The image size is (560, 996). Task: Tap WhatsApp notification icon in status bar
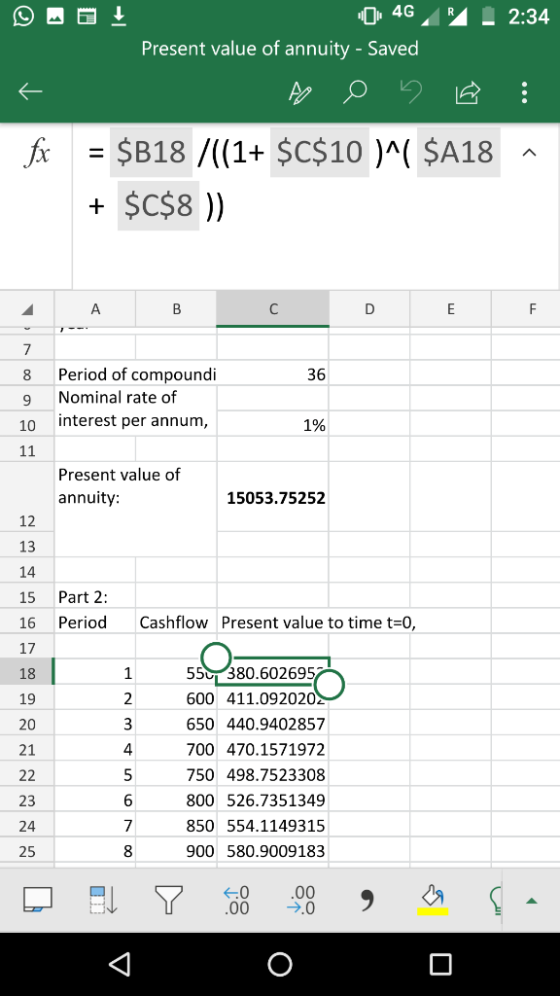click(x=23, y=16)
